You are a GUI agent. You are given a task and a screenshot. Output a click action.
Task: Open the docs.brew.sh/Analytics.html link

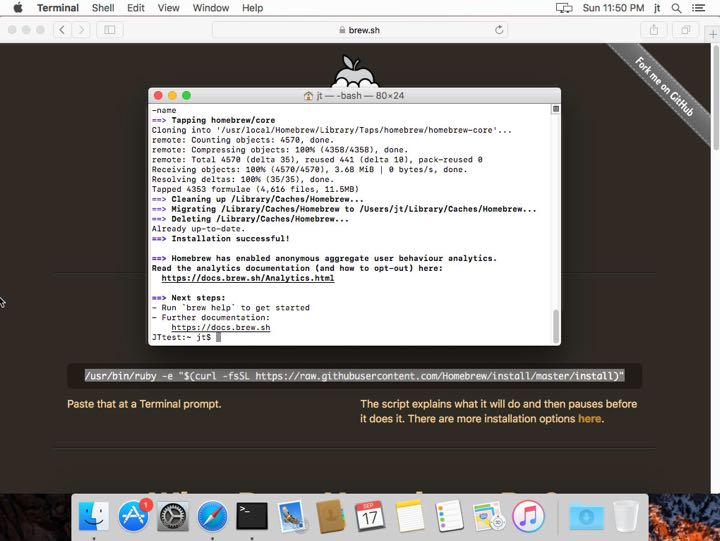click(x=248, y=278)
